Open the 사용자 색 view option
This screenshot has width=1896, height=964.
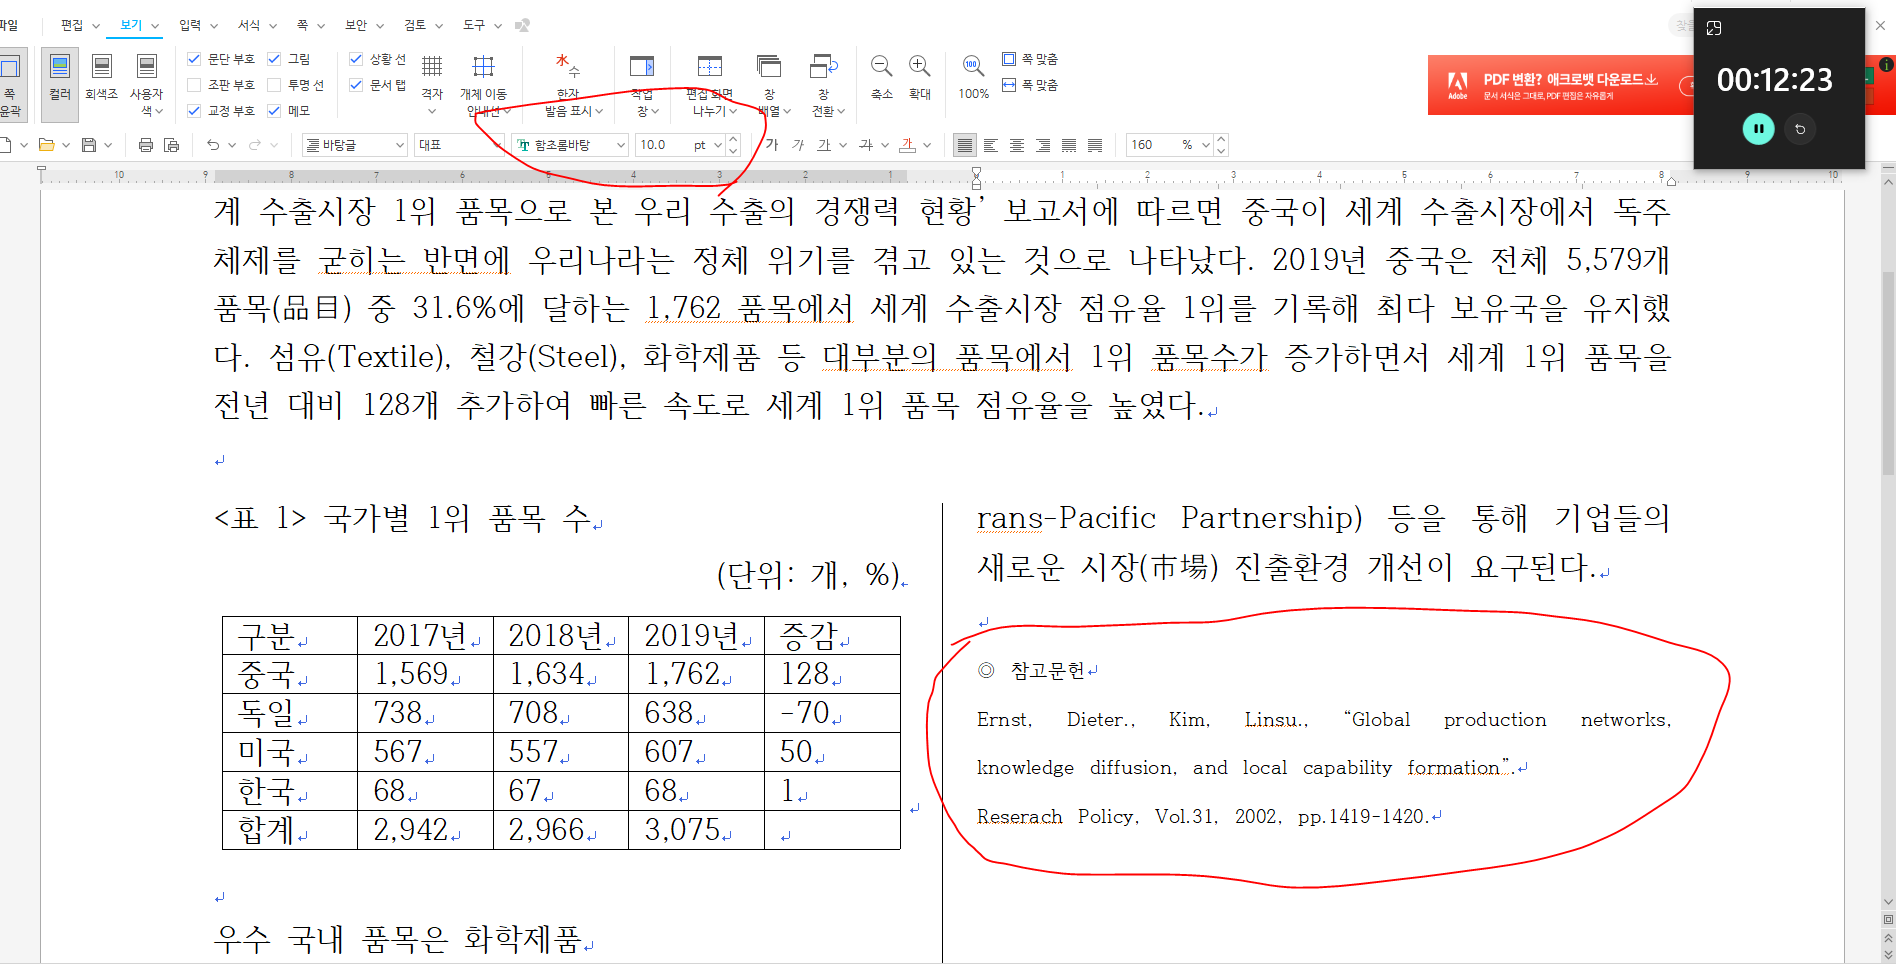[x=146, y=85]
